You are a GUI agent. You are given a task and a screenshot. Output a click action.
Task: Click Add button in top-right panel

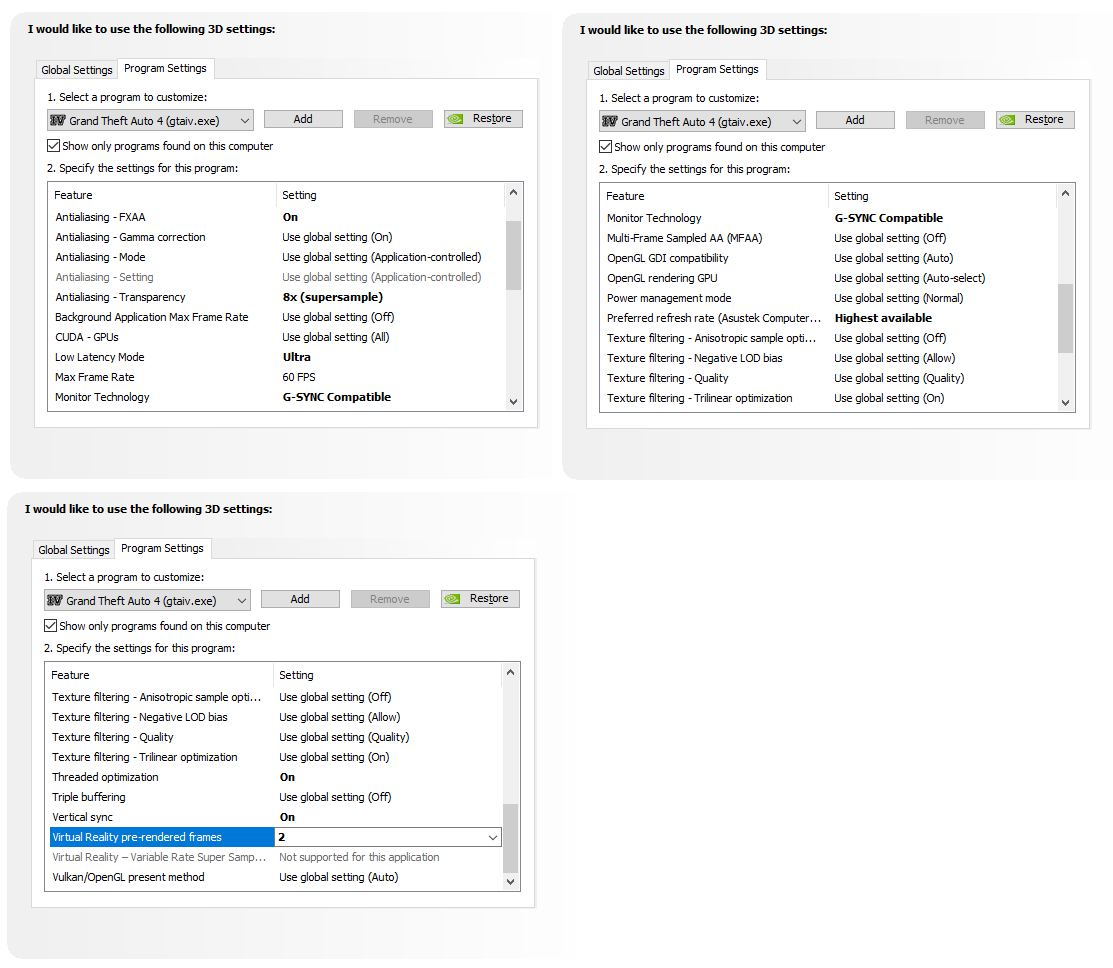tap(855, 120)
